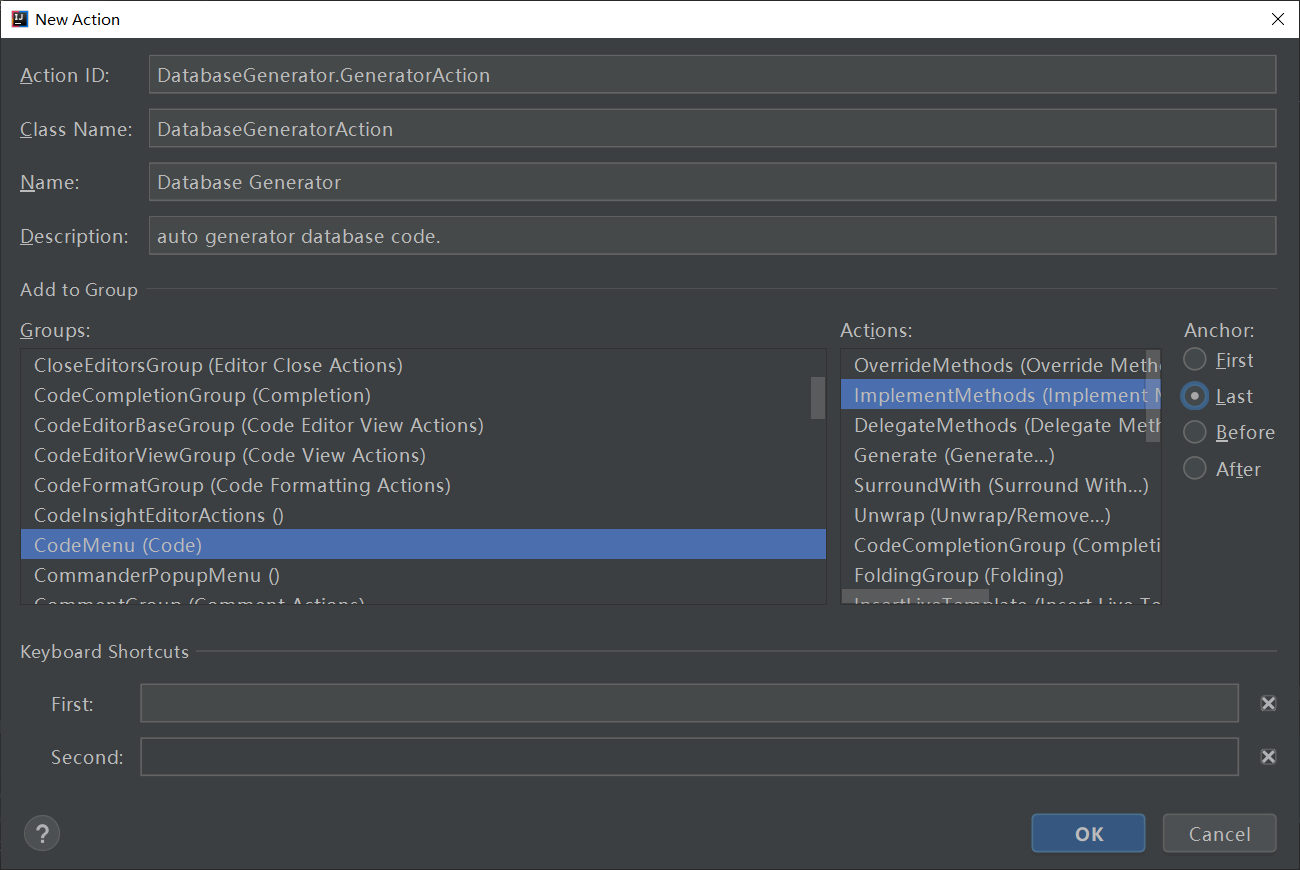The height and width of the screenshot is (870, 1300).
Task: Select the First anchor option
Action: point(1194,360)
